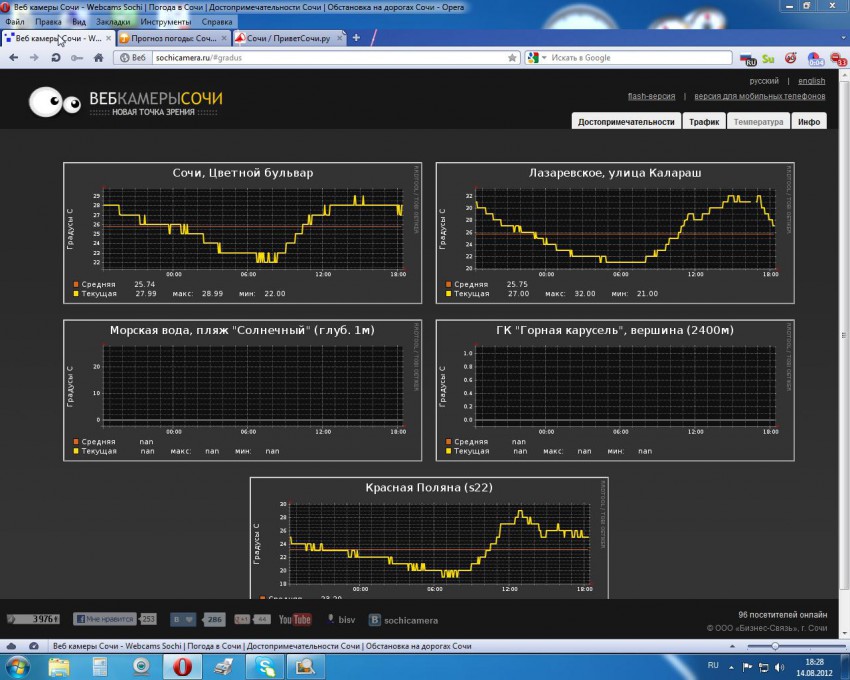The height and width of the screenshot is (680, 850).
Task: Open the YouTube link in footer
Action: coord(294,620)
